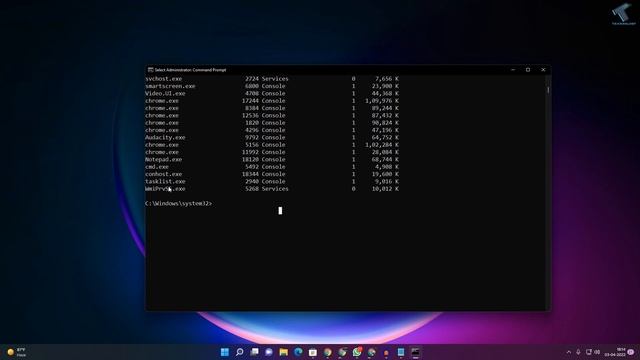
Task: Close the Command Prompt window
Action: [x=543, y=70]
